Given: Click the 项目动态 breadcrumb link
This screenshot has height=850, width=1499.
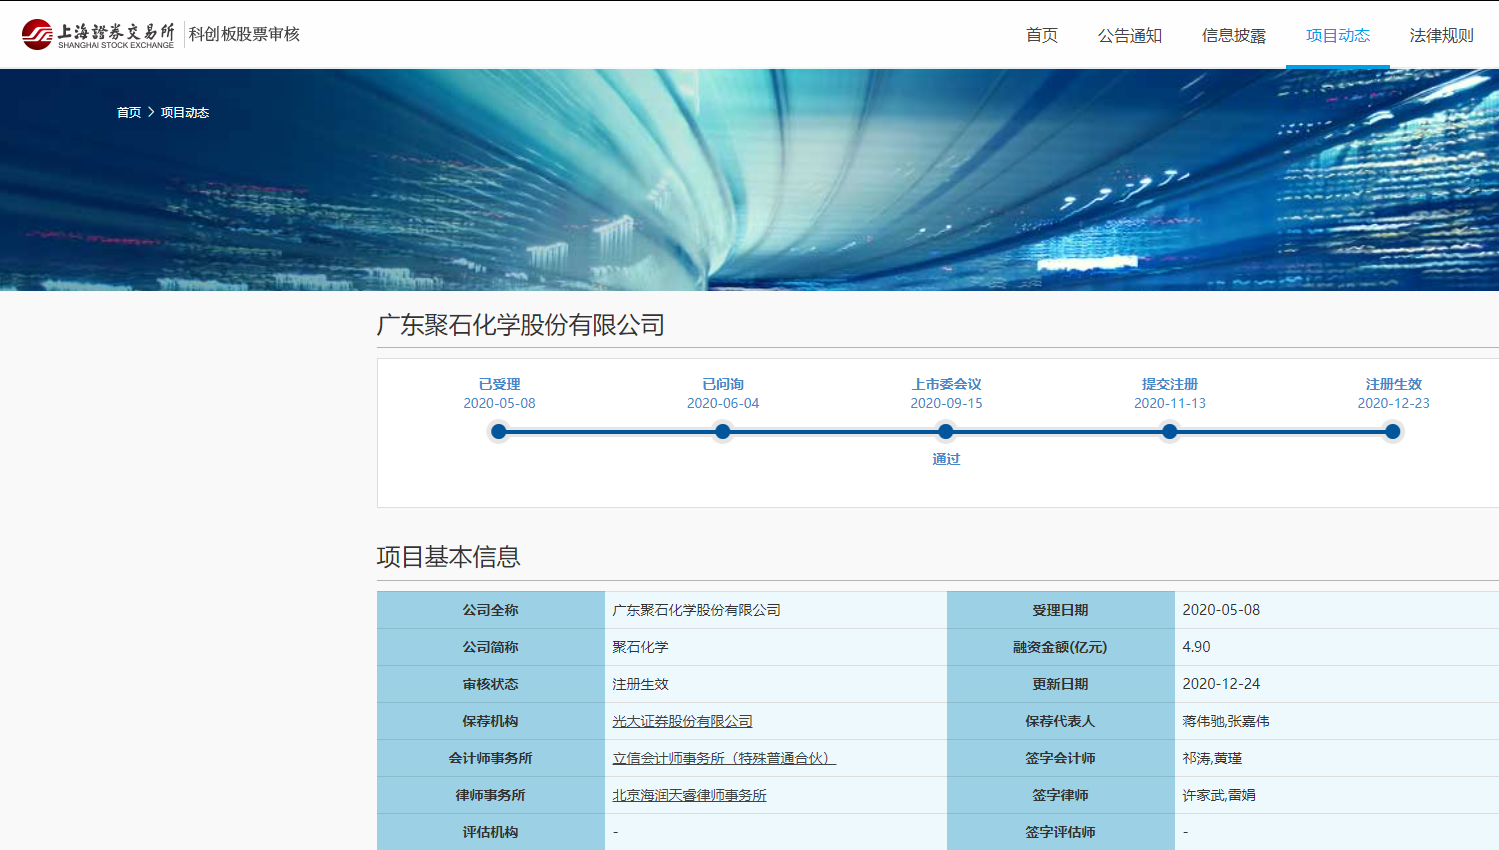Looking at the screenshot, I should (185, 113).
